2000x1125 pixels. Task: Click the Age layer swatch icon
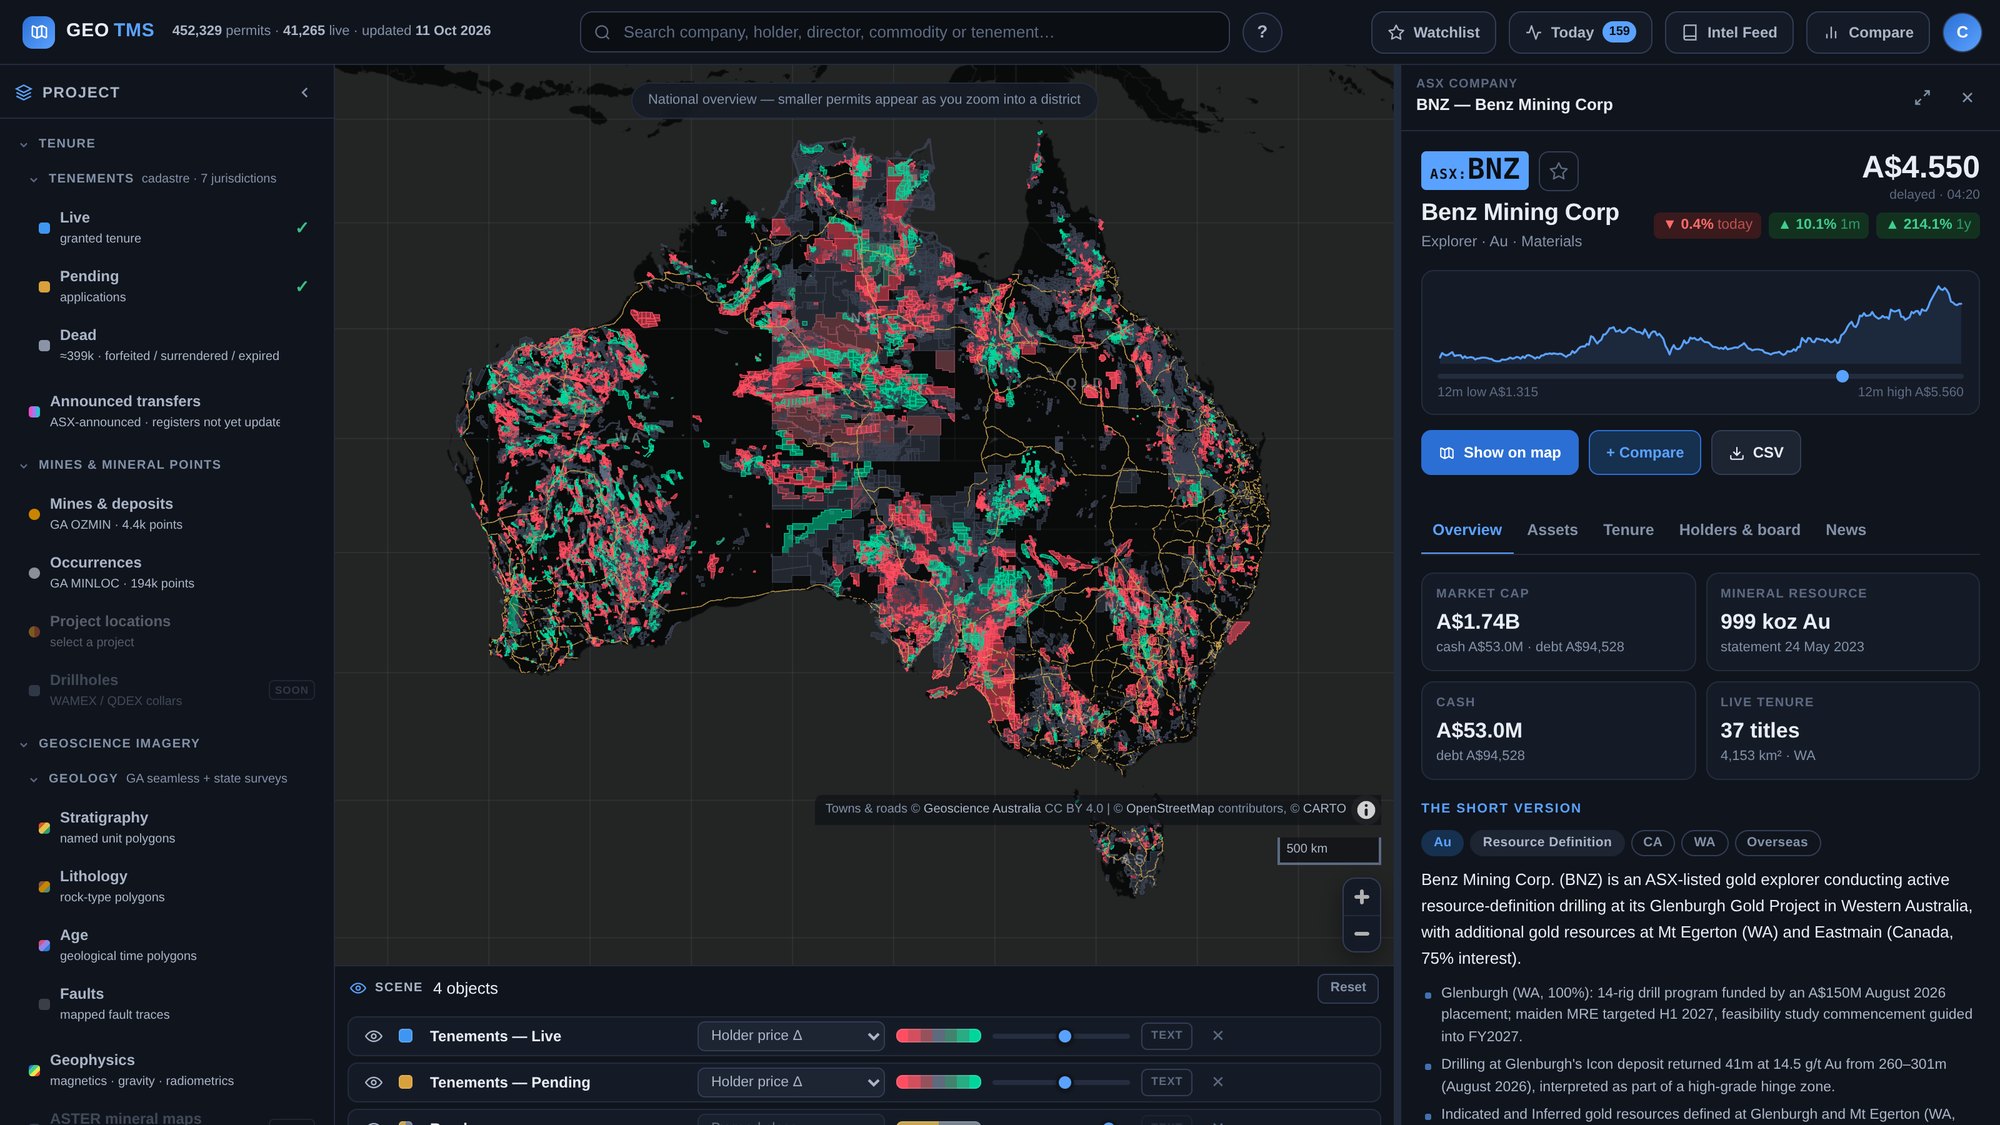click(44, 946)
